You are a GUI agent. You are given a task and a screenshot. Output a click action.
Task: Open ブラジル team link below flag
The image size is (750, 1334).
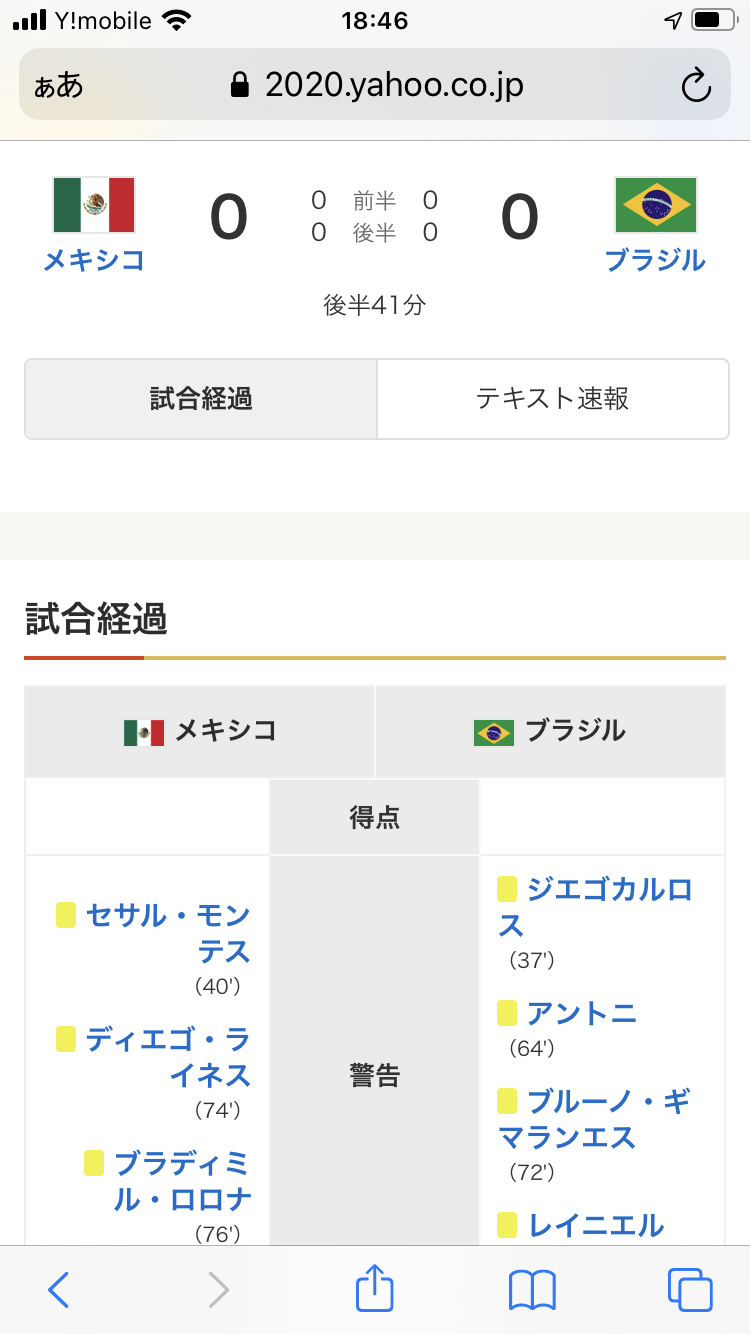656,261
